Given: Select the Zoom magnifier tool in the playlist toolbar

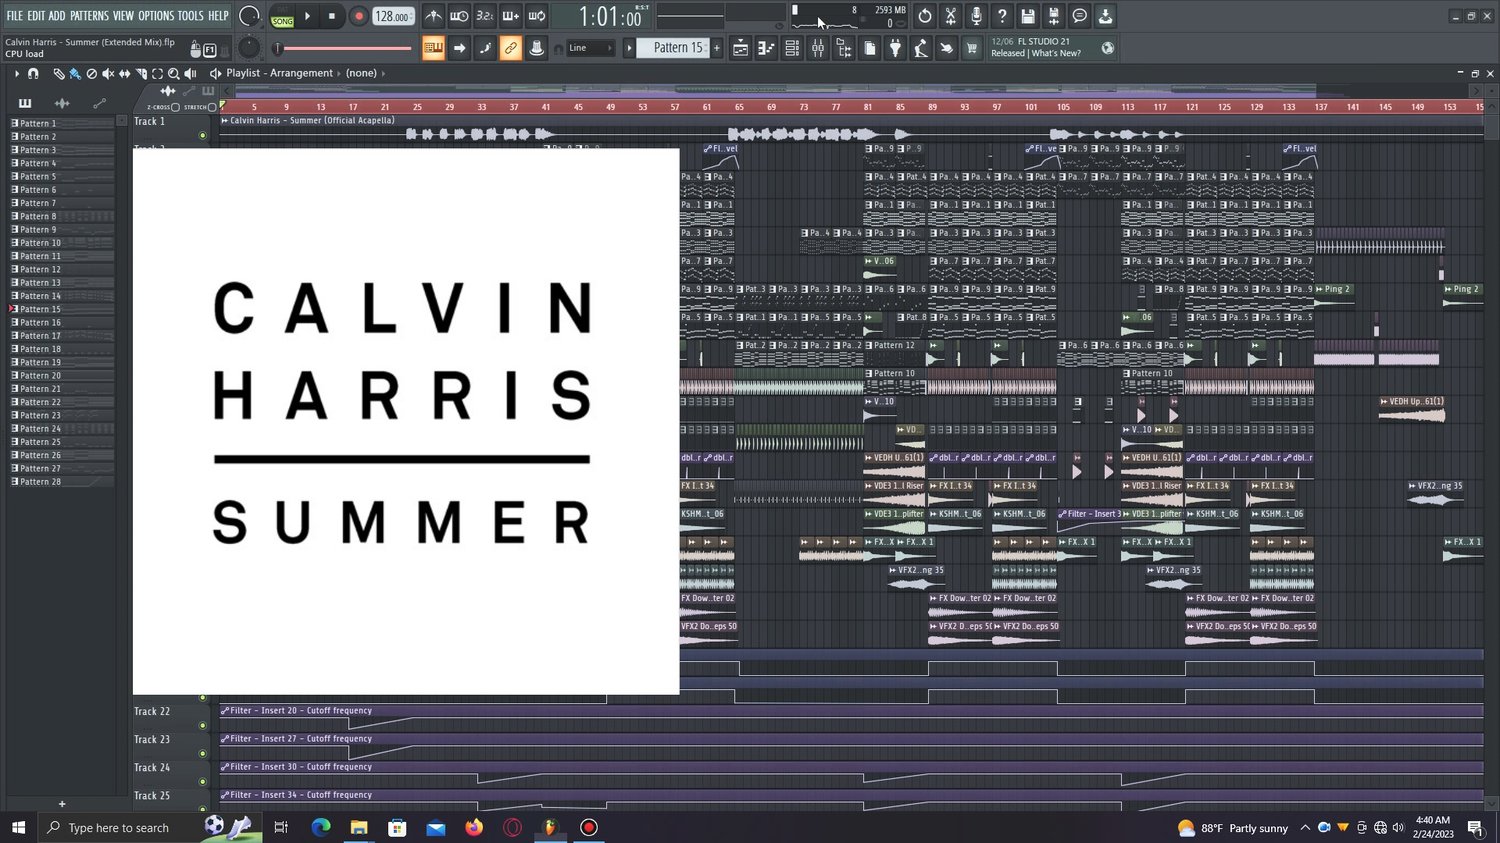Looking at the screenshot, I should (x=174, y=74).
